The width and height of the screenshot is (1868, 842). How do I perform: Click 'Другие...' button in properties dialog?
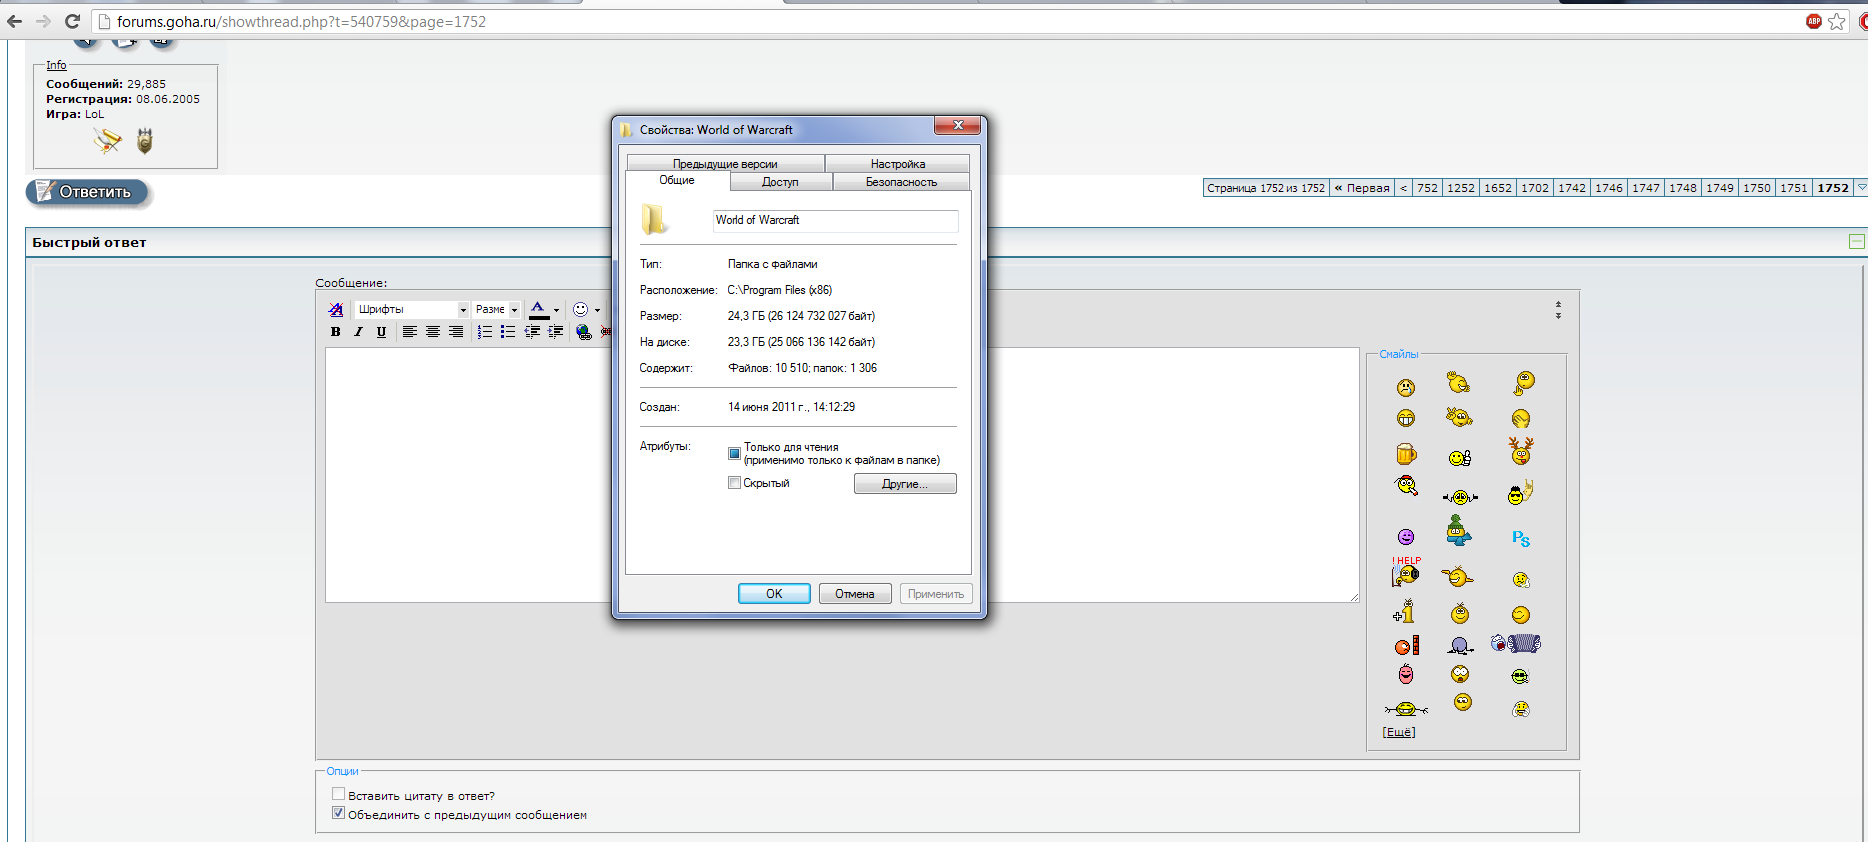coord(905,484)
